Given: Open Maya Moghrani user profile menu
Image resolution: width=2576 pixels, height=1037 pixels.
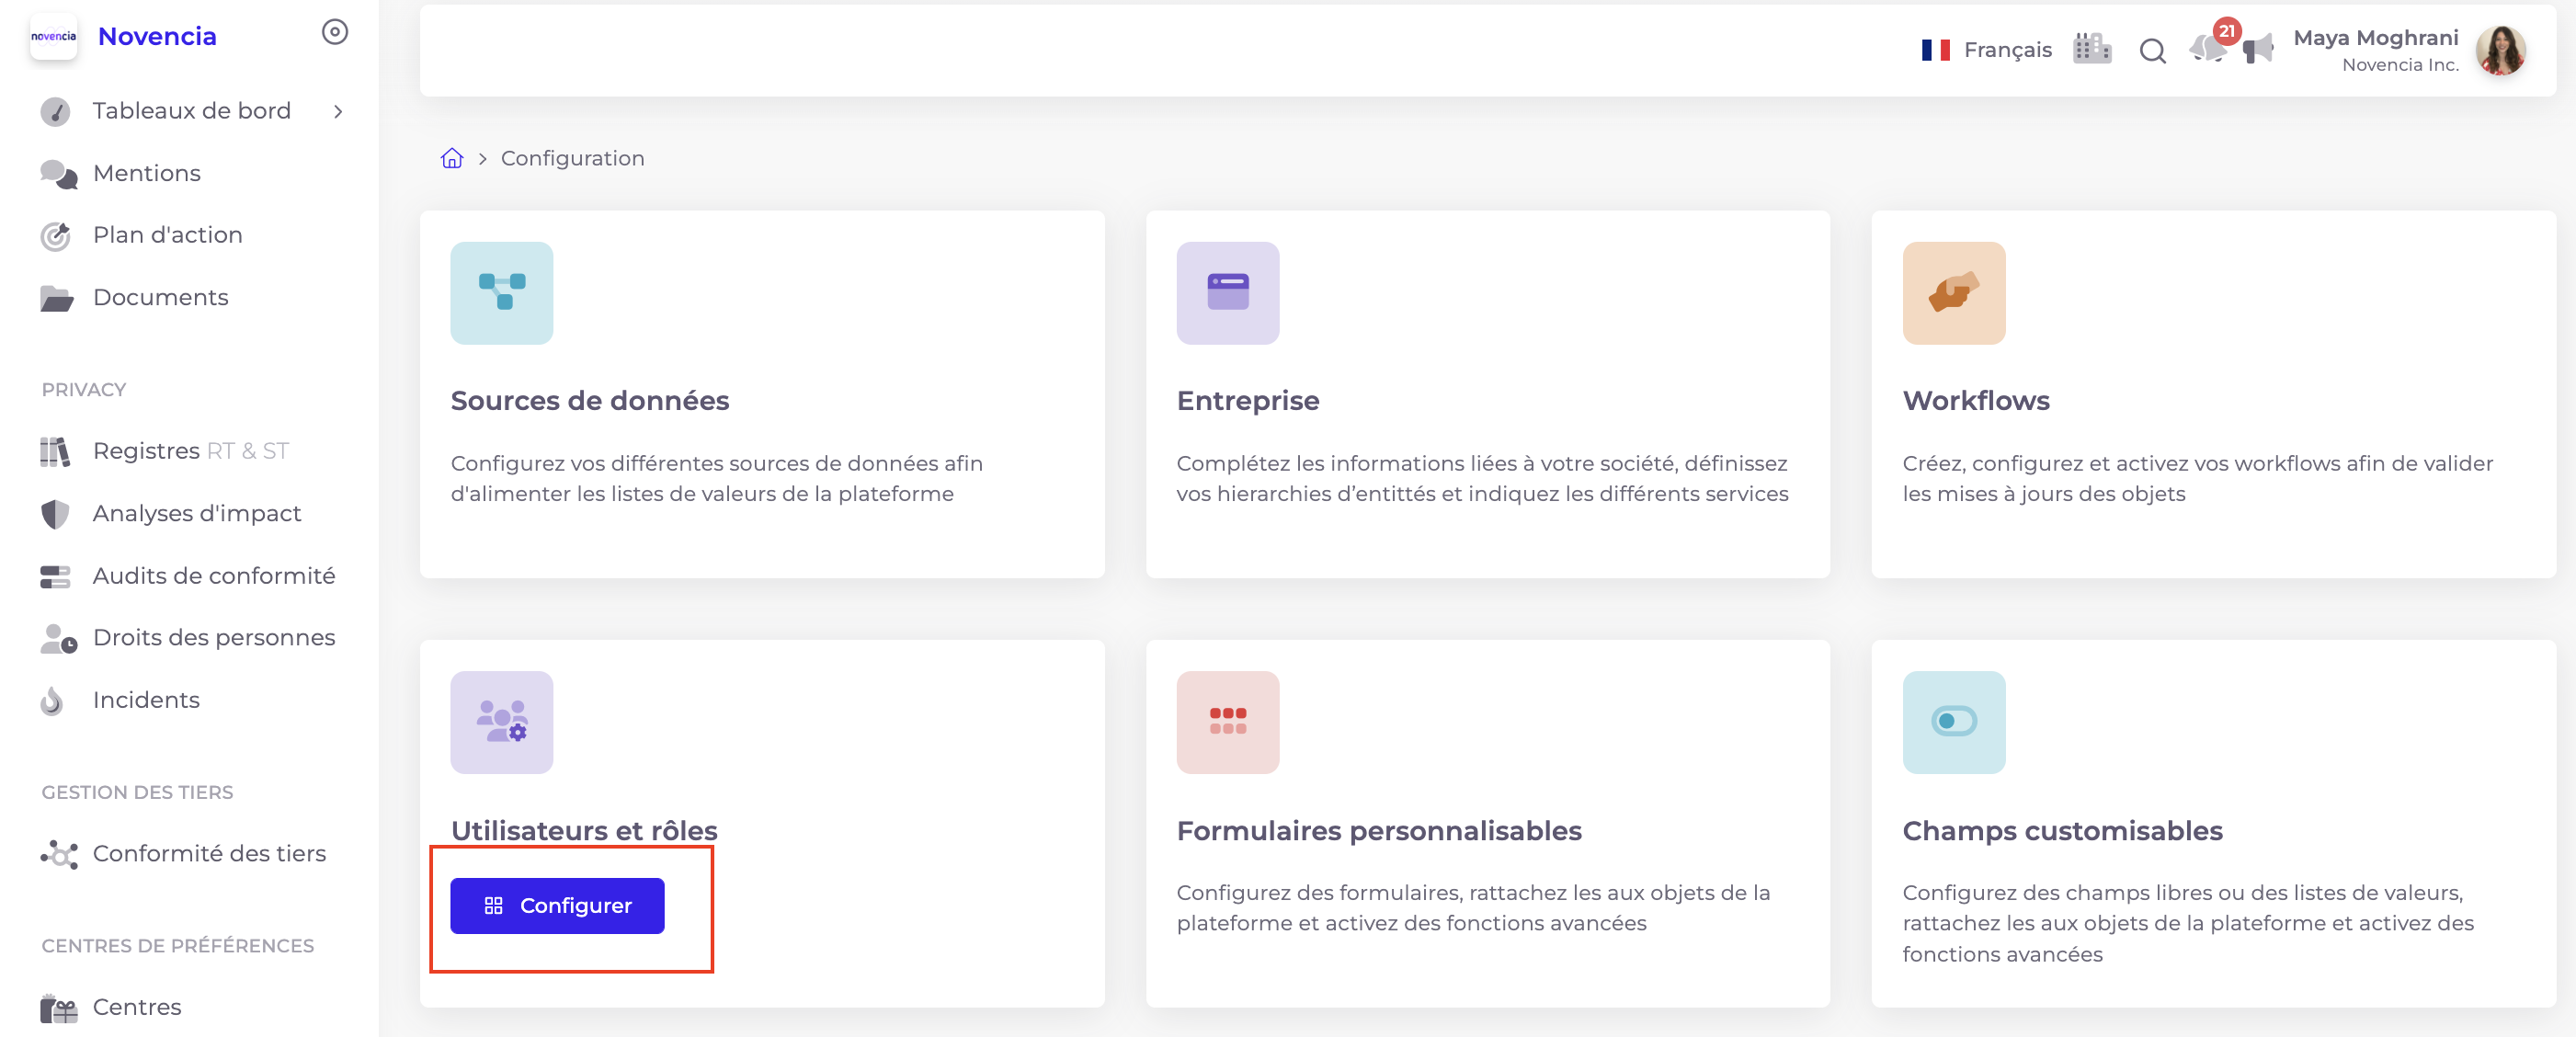Looking at the screenshot, I should pos(2375,50).
